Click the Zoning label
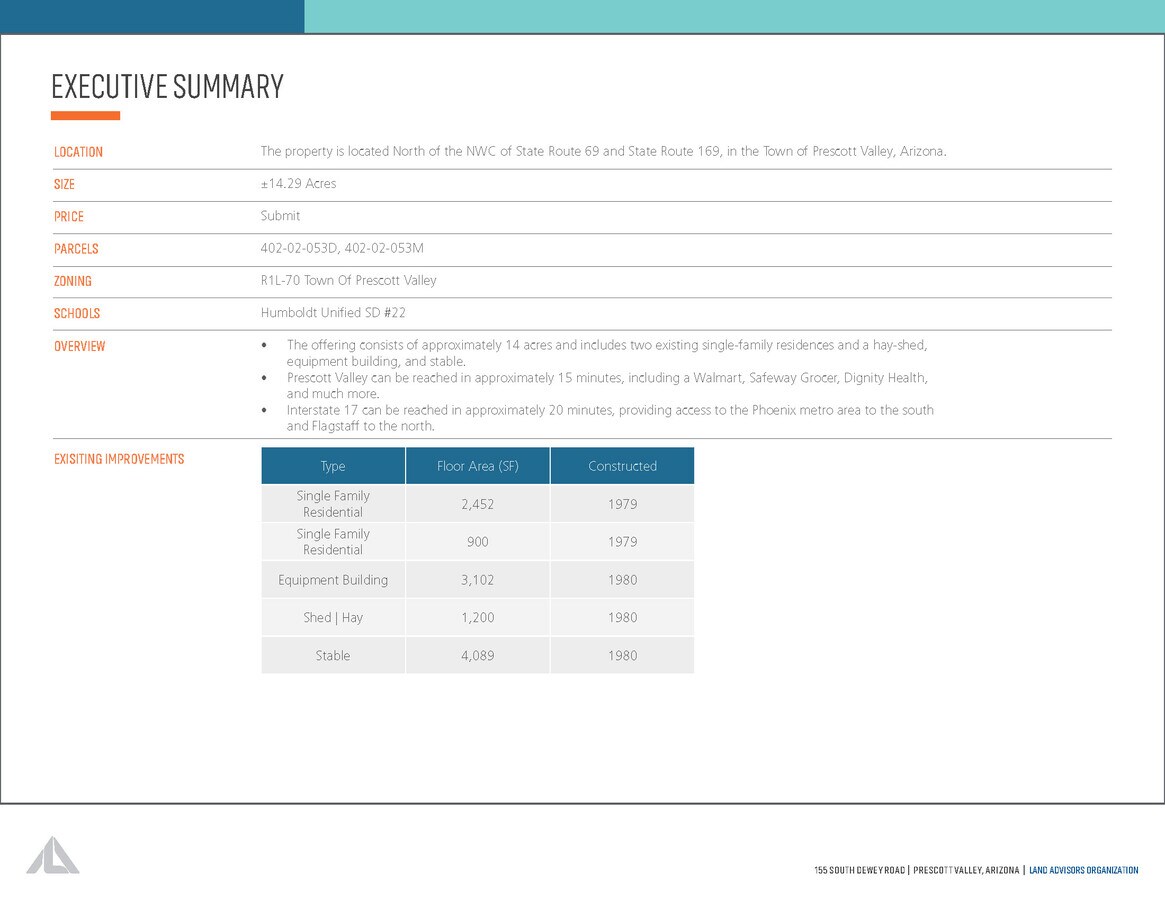Screen dimensions: 1165x900 click(73, 281)
